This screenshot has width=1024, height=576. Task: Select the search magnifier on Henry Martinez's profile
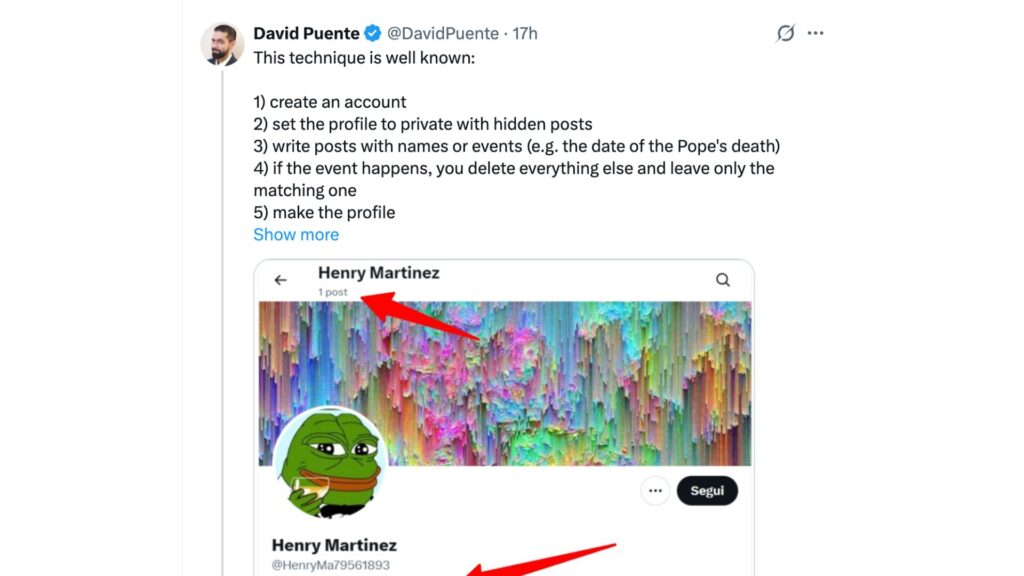pyautogui.click(x=723, y=280)
